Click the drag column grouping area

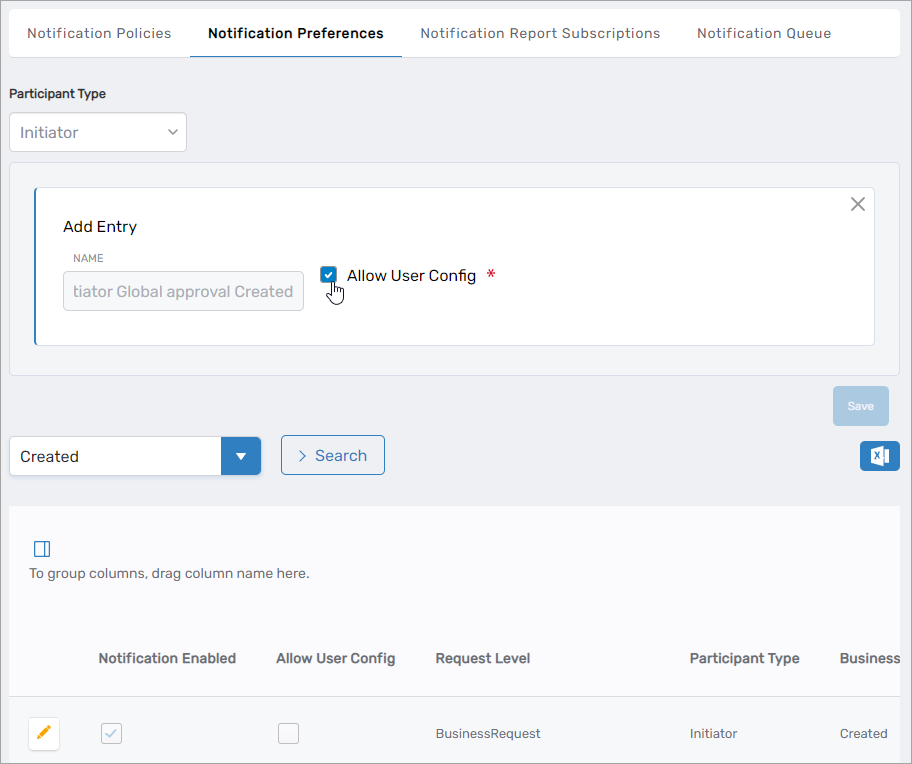click(x=168, y=573)
